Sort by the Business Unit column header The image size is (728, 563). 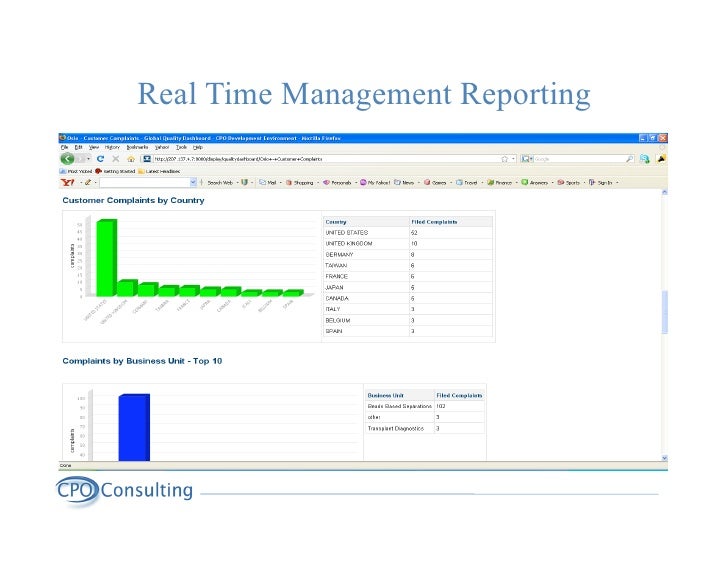[x=399, y=395]
